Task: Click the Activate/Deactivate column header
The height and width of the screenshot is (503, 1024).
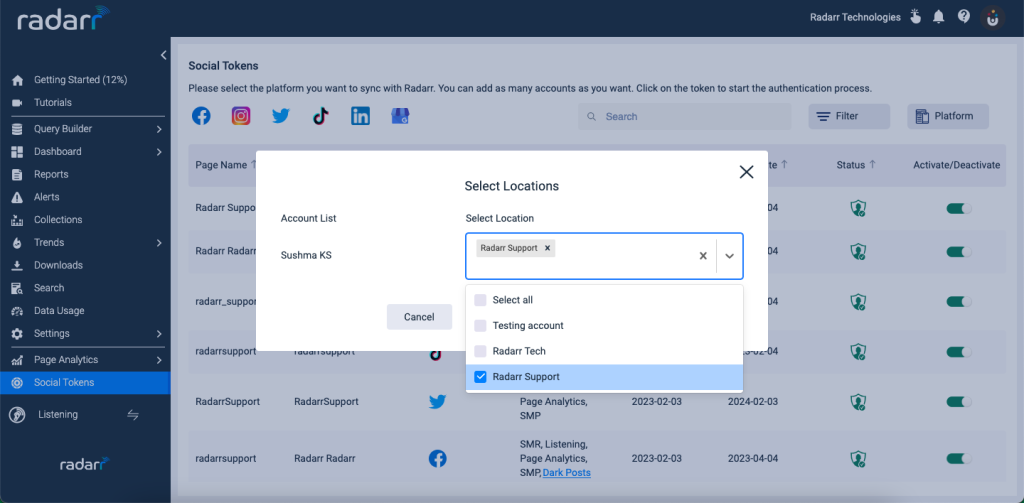Action: (x=956, y=165)
